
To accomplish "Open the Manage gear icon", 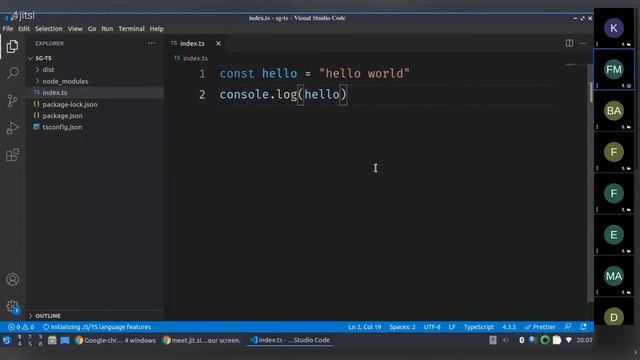I will (x=12, y=306).
